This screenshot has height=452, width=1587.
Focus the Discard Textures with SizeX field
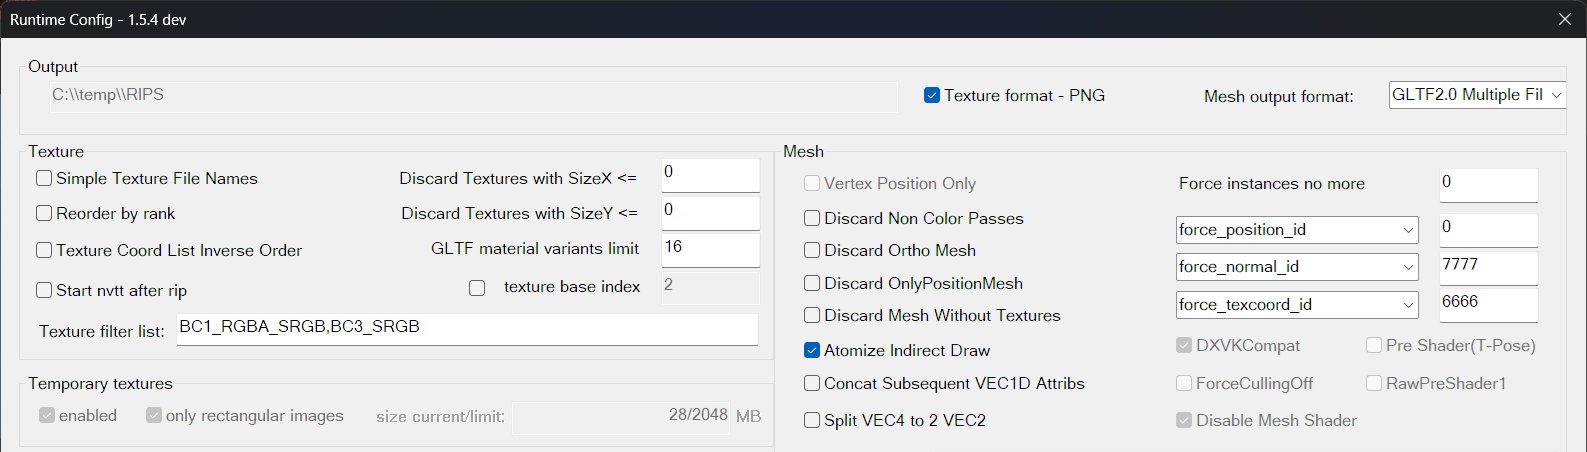[x=711, y=175]
